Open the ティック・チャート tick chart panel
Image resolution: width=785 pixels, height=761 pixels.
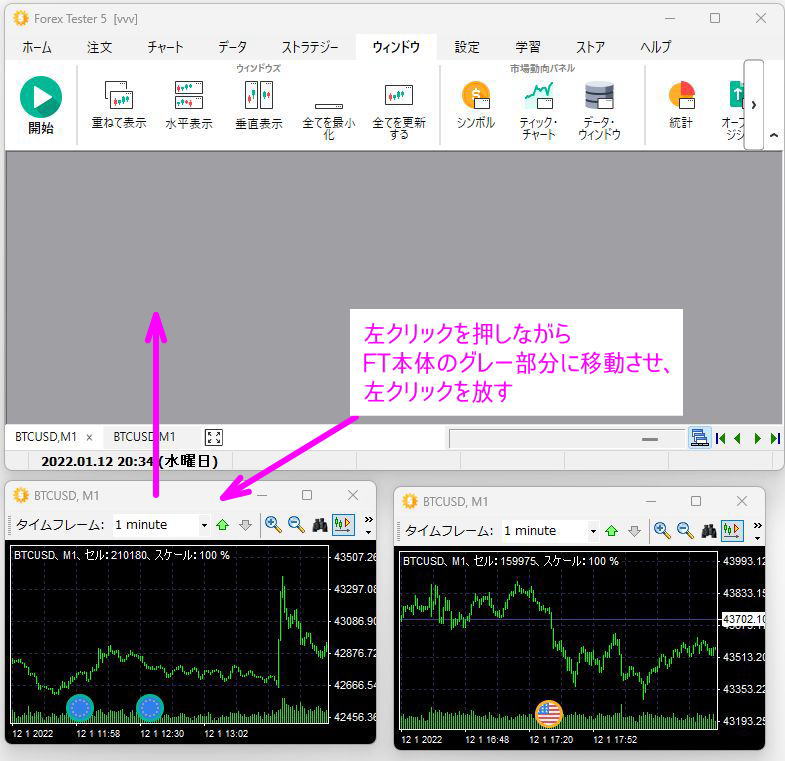coord(538,95)
